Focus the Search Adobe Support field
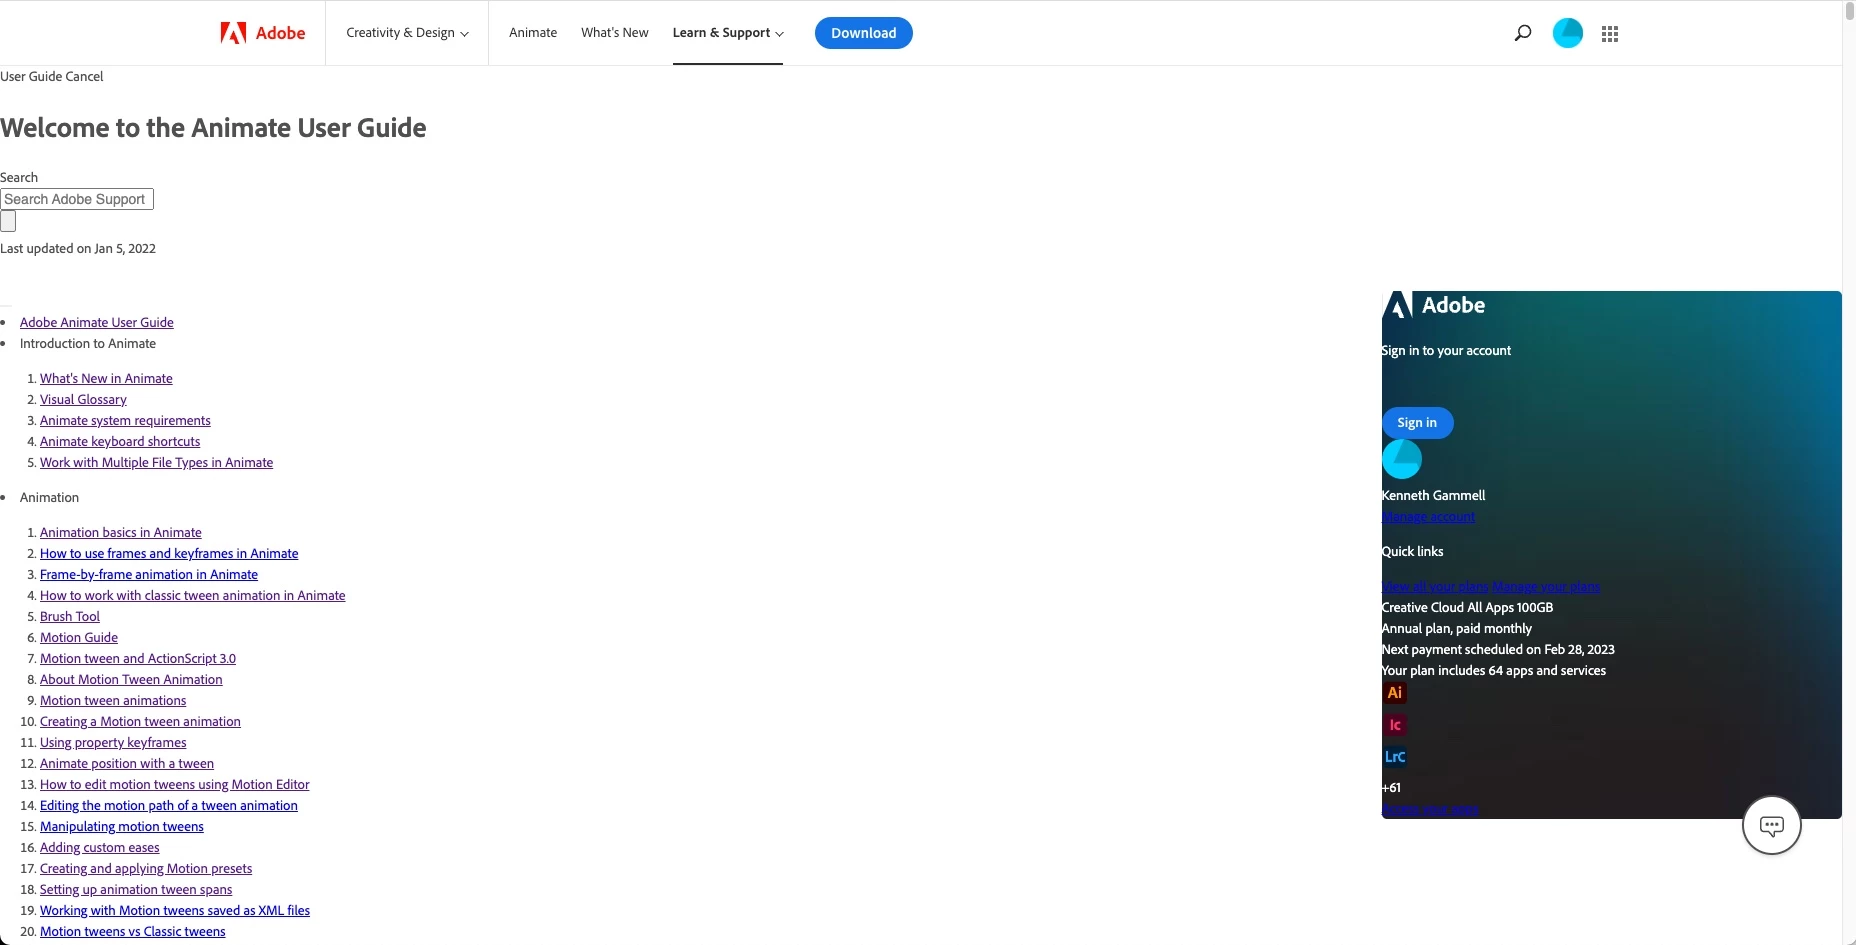This screenshot has height=945, width=1856. (77, 199)
